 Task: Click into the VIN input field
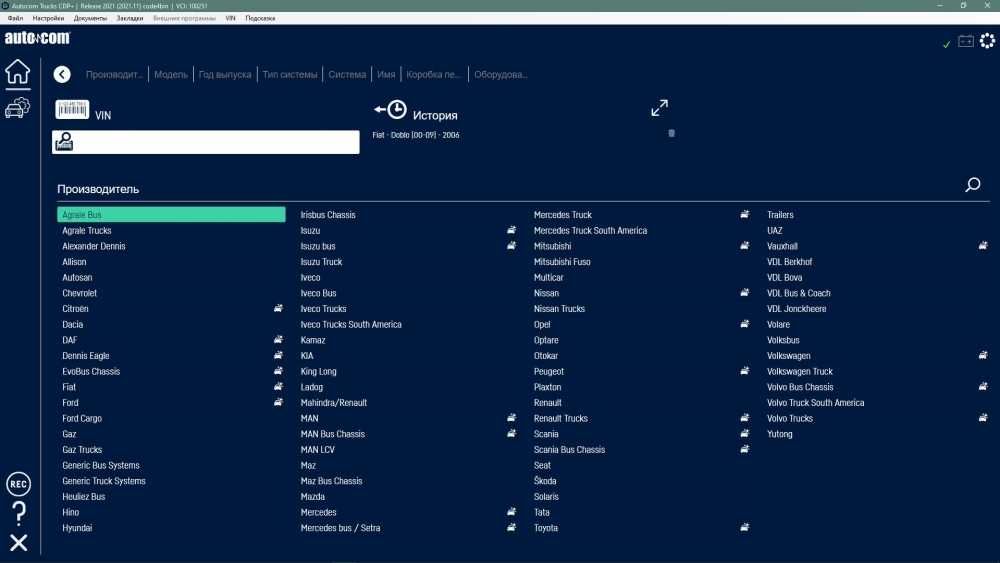(x=206, y=142)
